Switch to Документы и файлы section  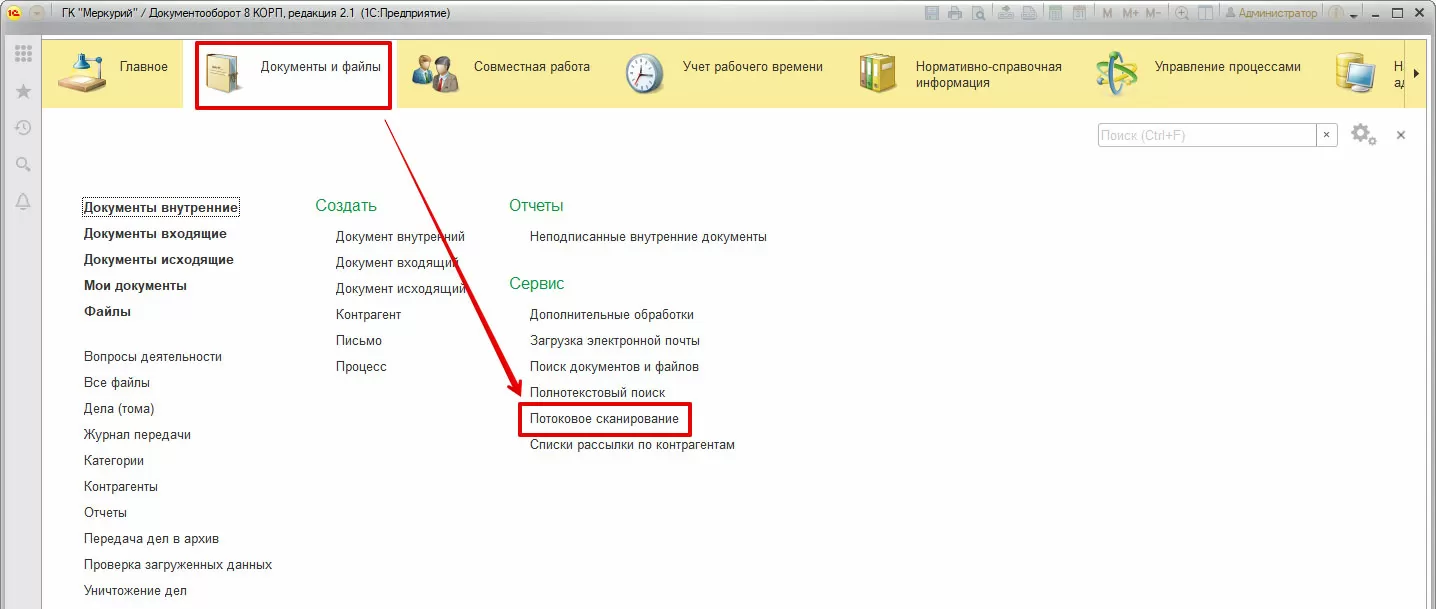[293, 74]
